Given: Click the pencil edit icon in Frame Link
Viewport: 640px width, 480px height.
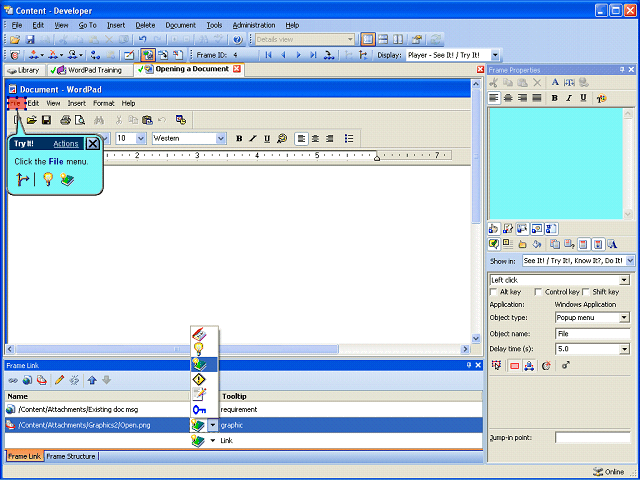Looking at the screenshot, I should [59, 380].
